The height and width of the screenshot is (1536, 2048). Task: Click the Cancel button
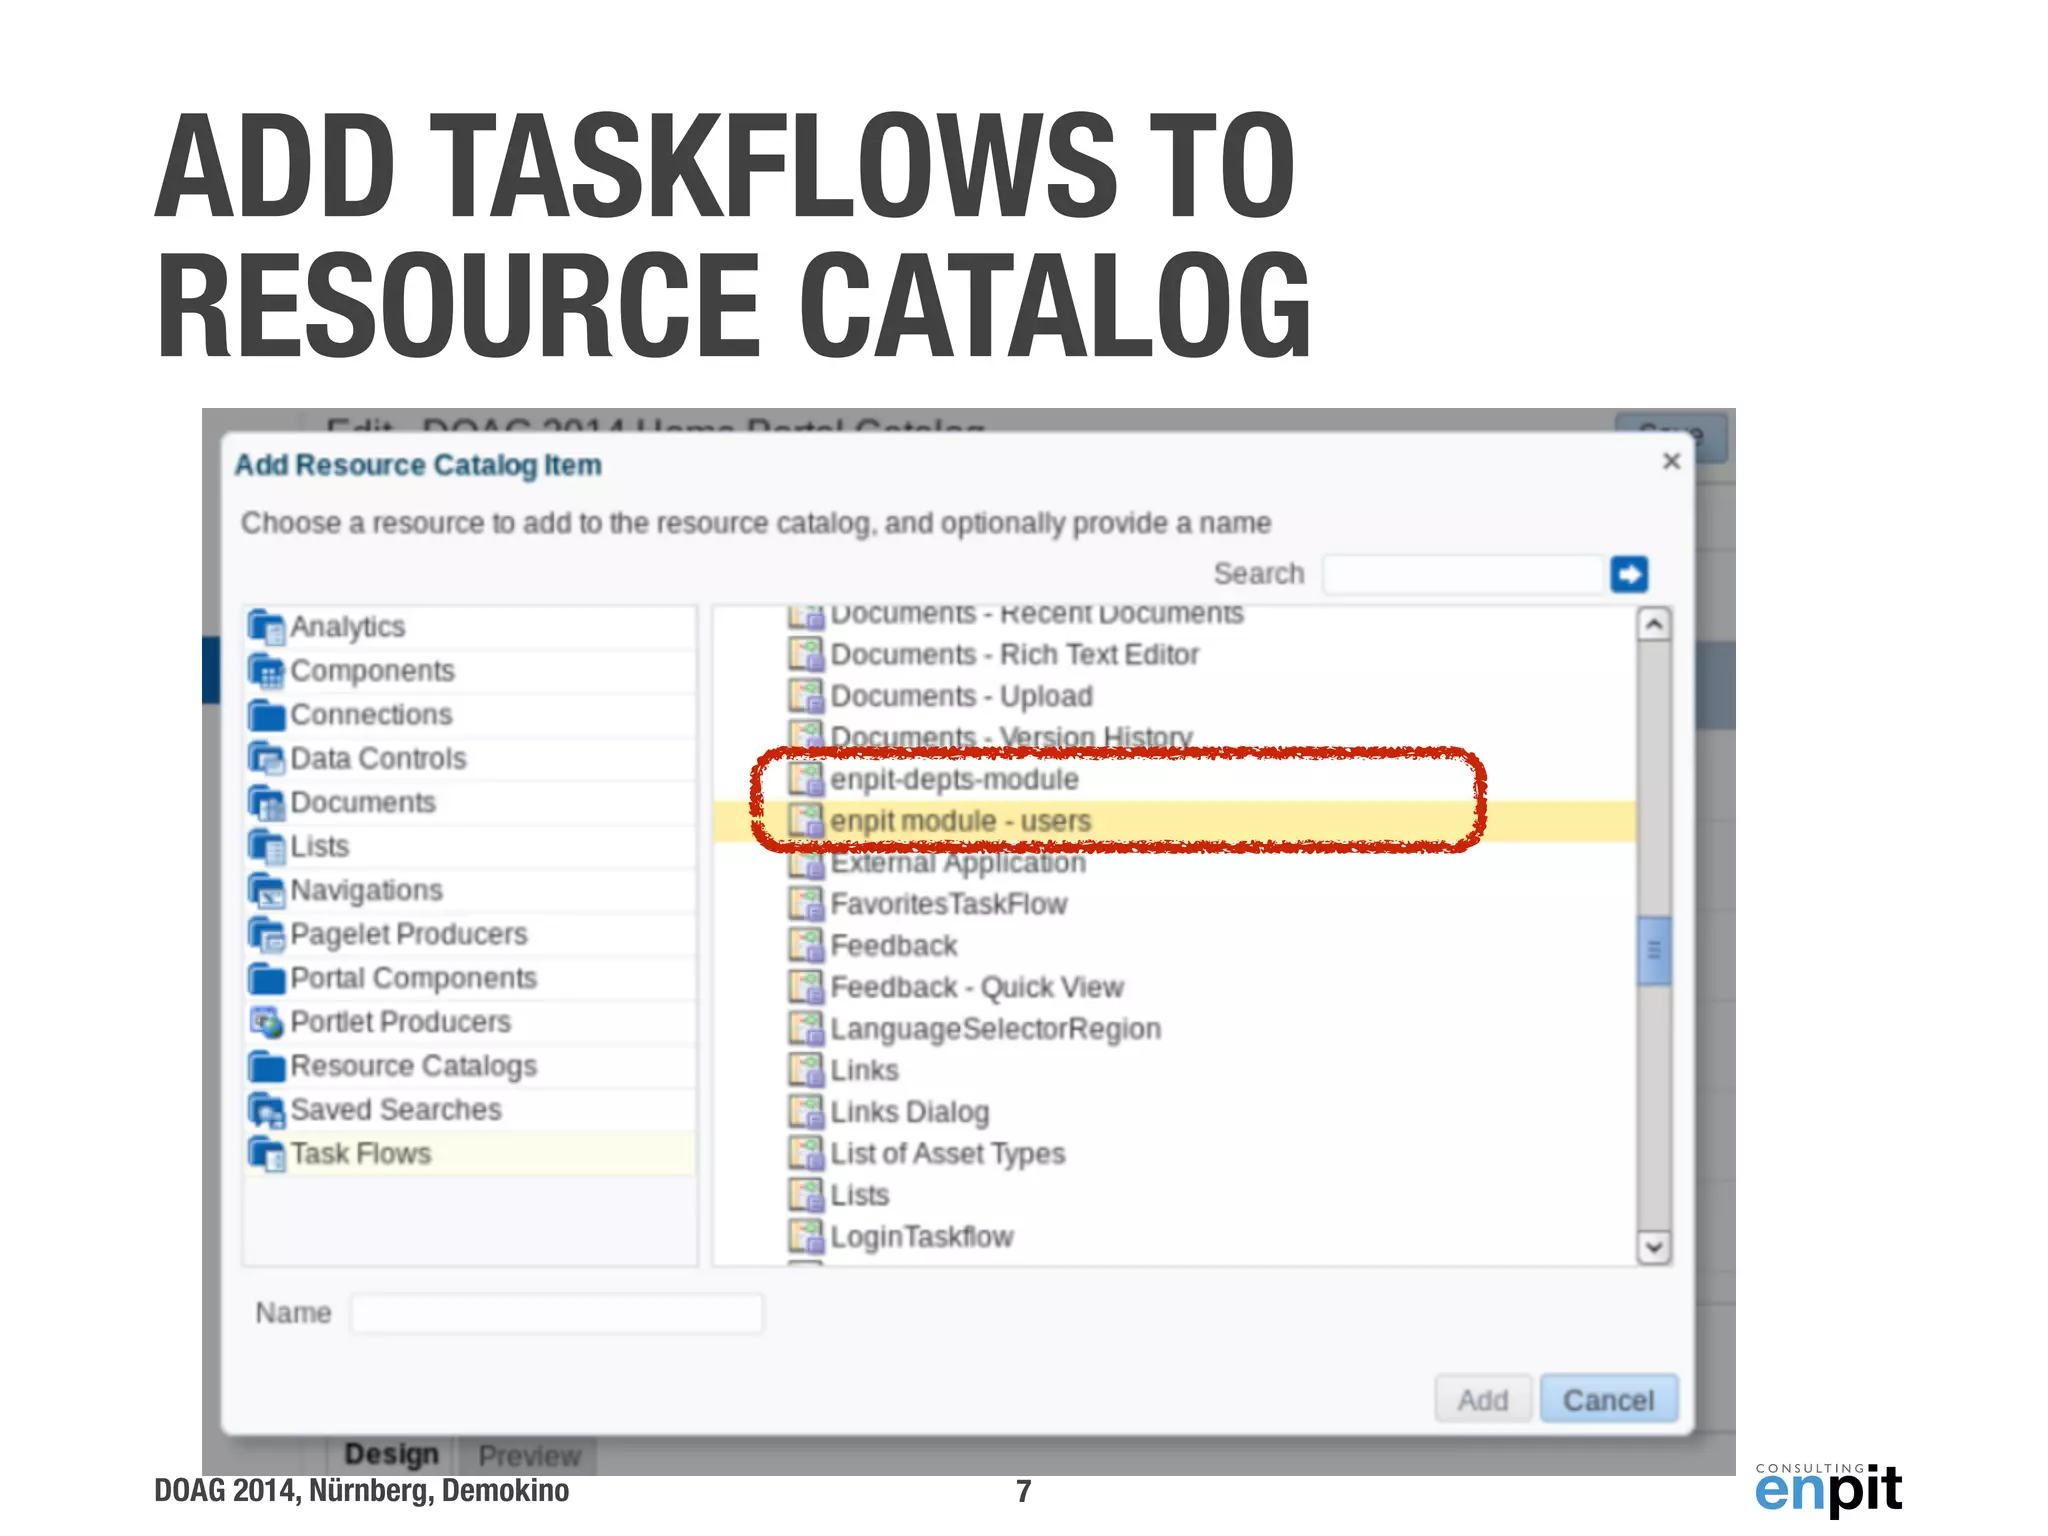coord(1608,1399)
